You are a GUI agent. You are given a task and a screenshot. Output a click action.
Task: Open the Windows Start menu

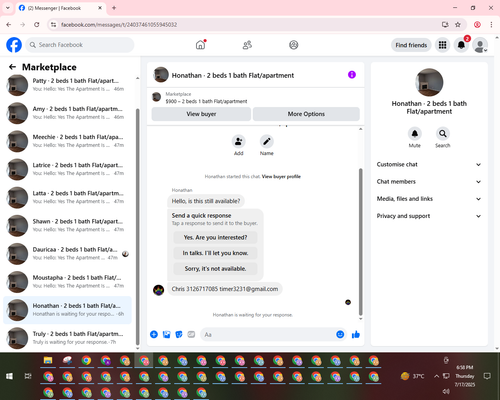coord(9,376)
